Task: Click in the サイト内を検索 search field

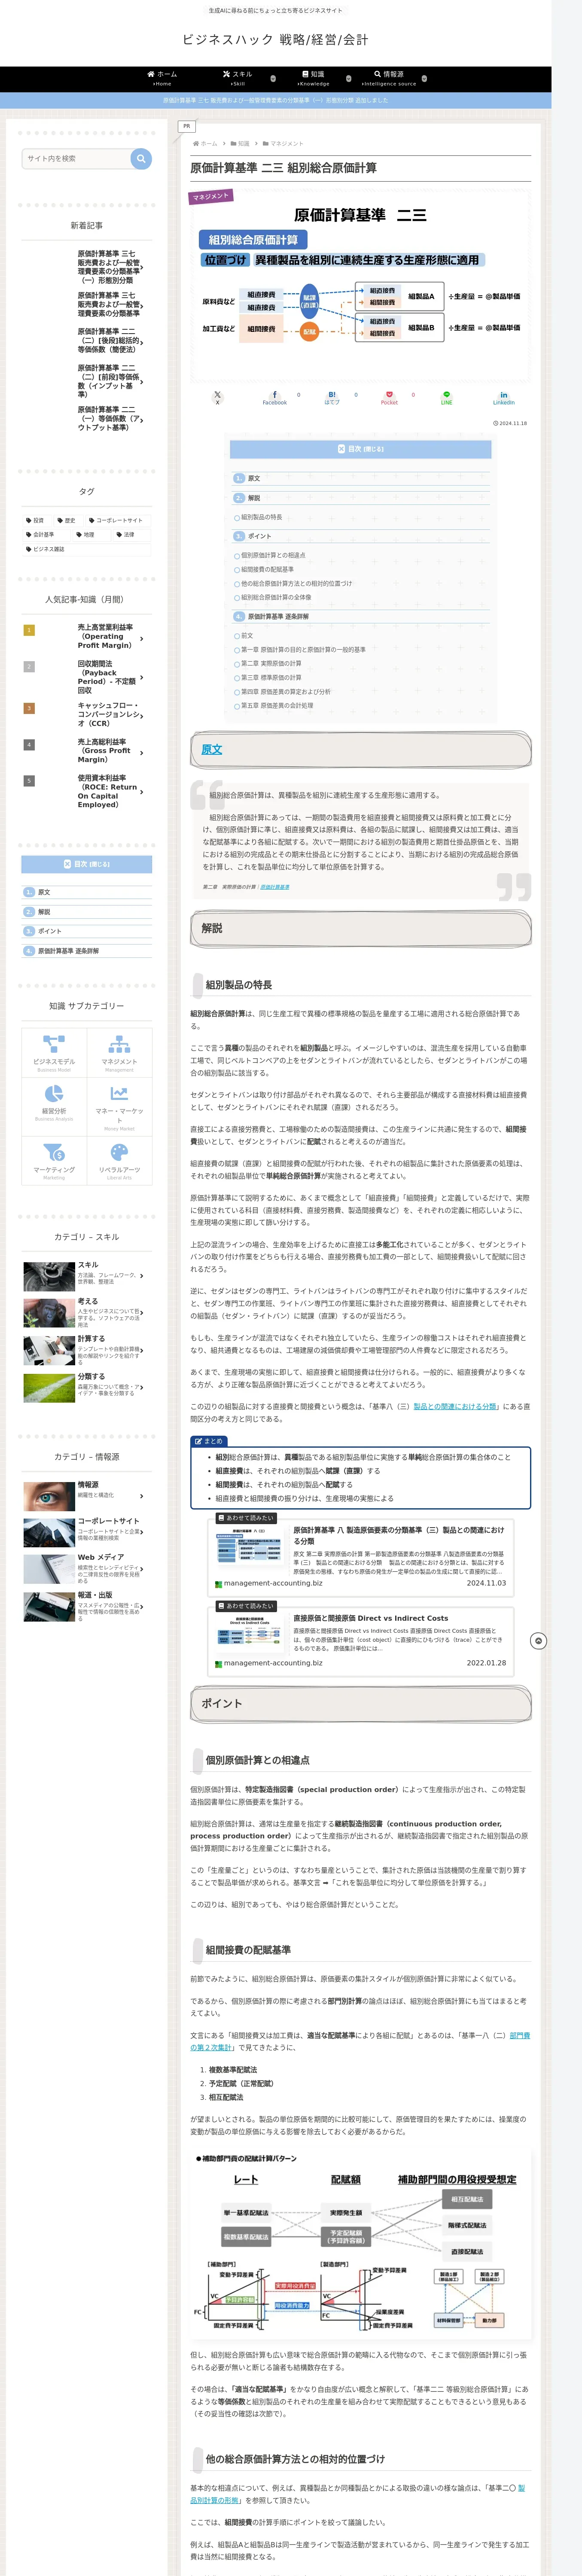Action: pos(76,158)
